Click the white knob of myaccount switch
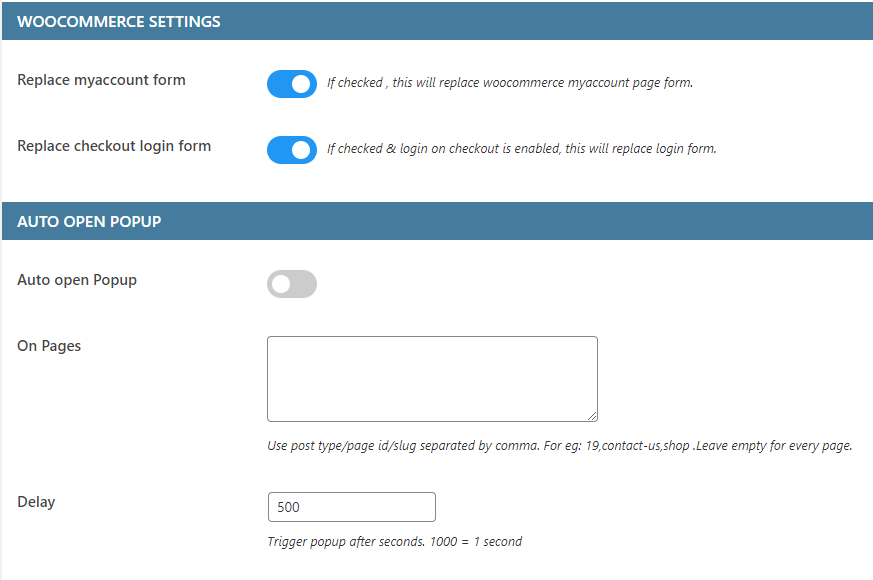Image resolution: width=873 pixels, height=580 pixels. tap(303, 84)
